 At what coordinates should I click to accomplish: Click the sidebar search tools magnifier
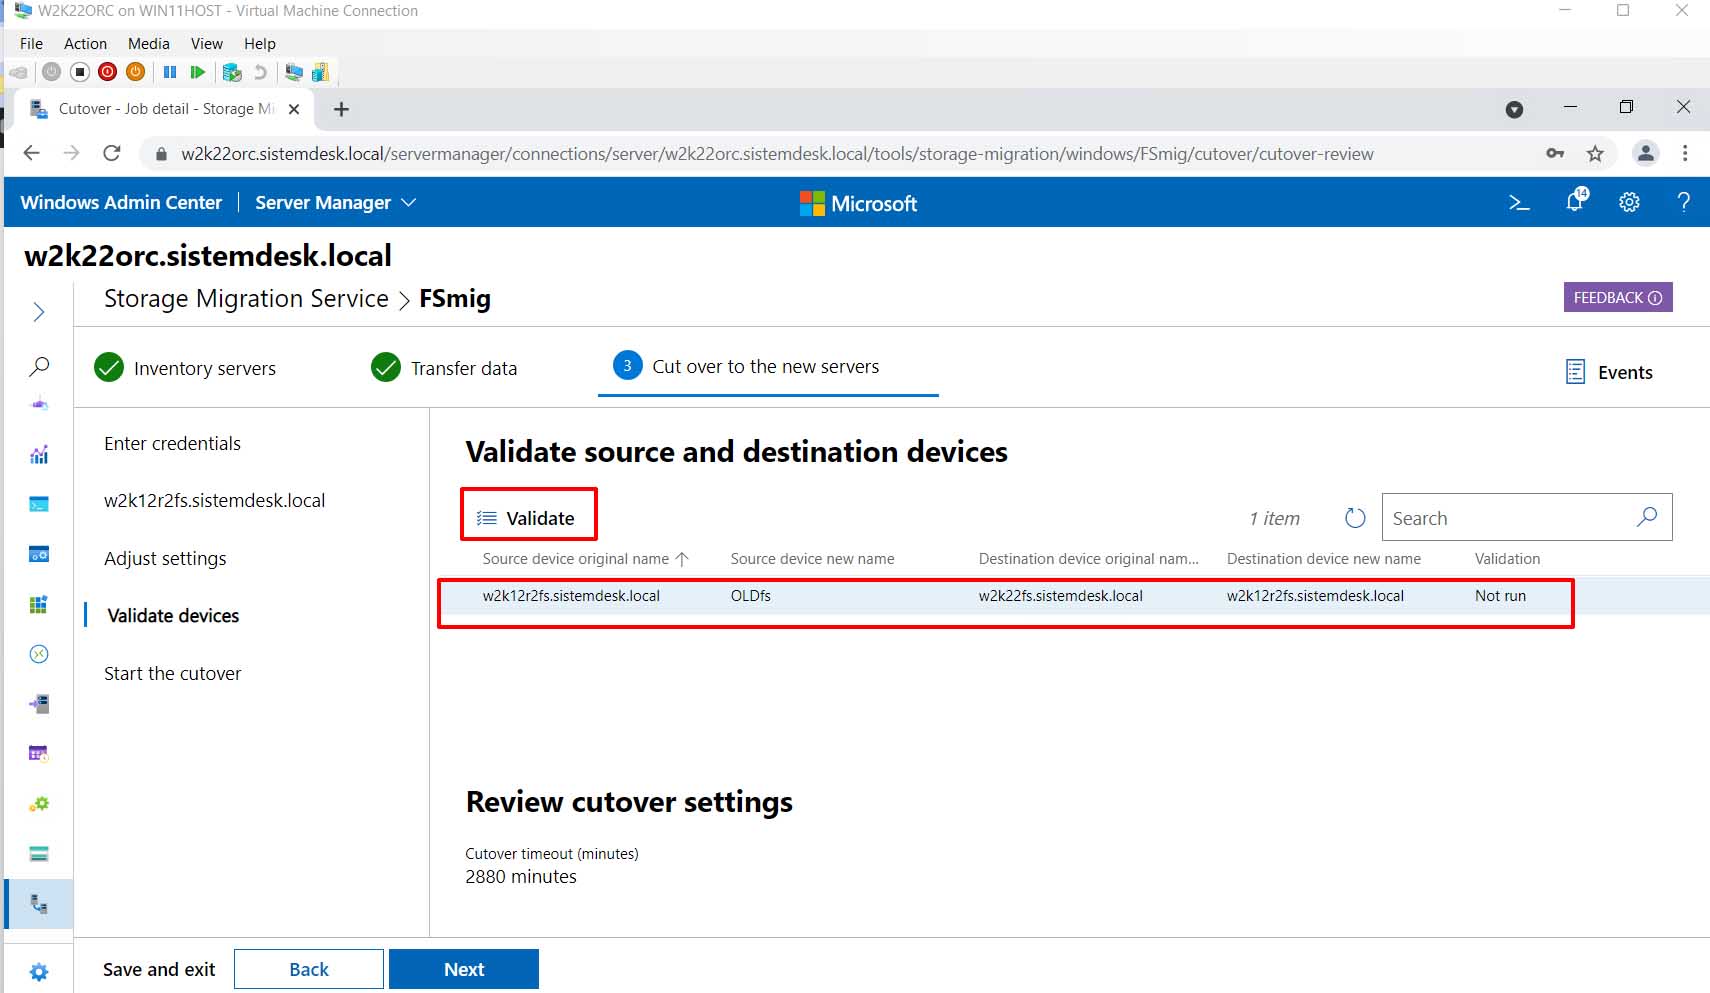click(39, 367)
